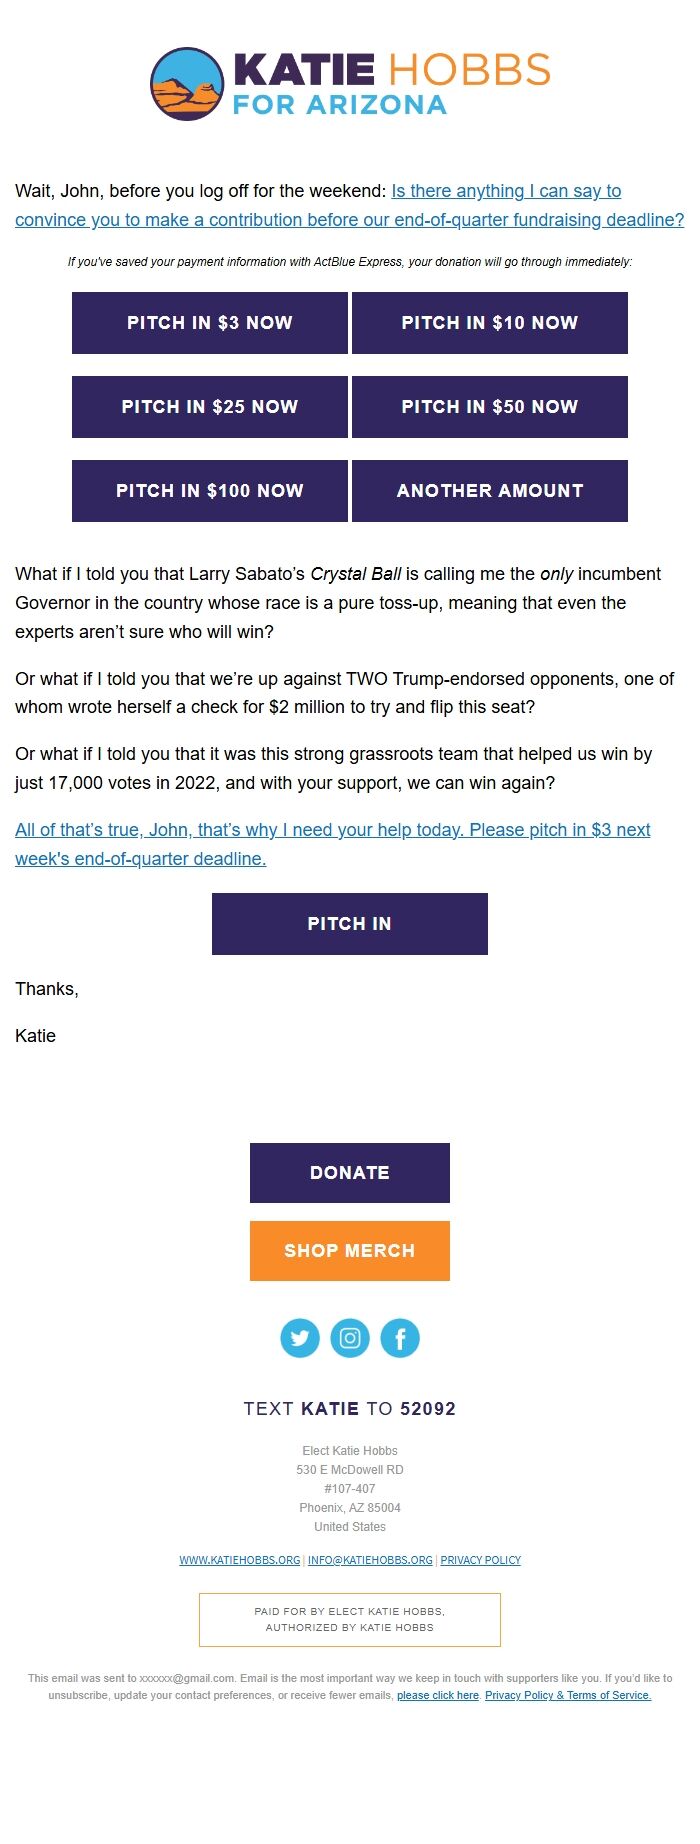The width and height of the screenshot is (700, 1844).
Task: Click the ANOTHER AMOUNT button
Action: [490, 491]
